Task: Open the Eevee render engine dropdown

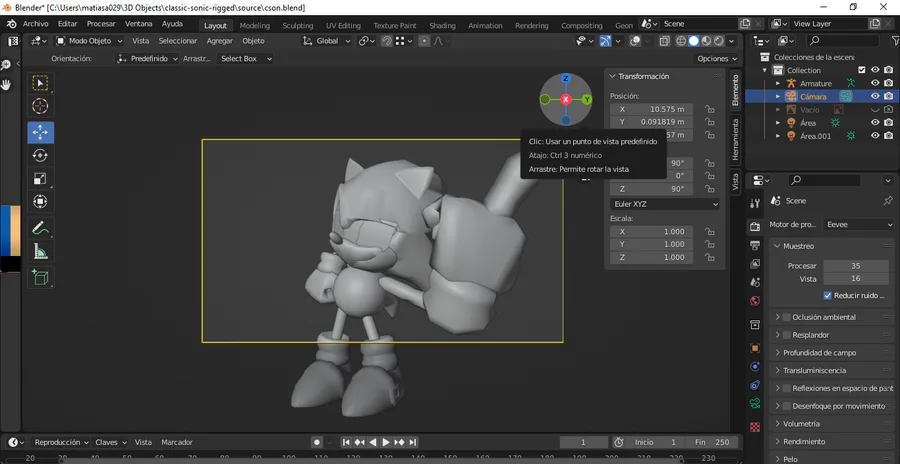Action: (859, 225)
